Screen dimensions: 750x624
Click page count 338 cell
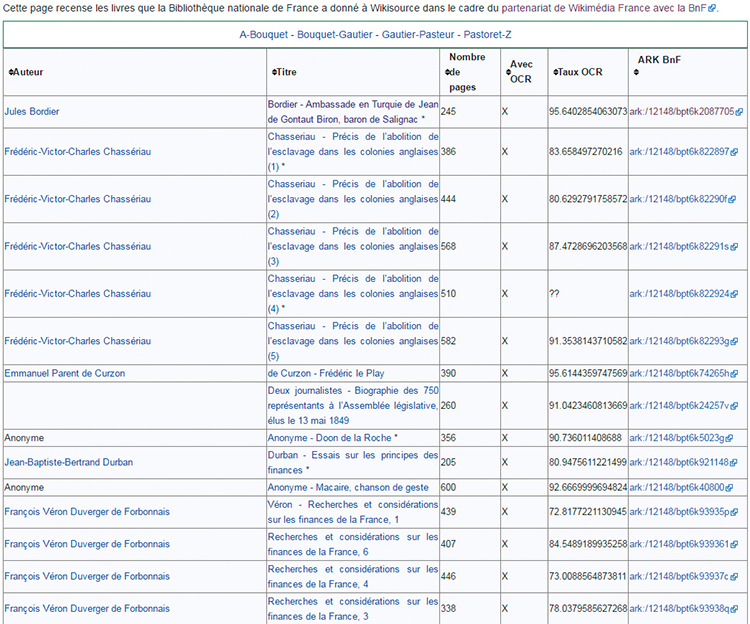[x=470, y=609]
